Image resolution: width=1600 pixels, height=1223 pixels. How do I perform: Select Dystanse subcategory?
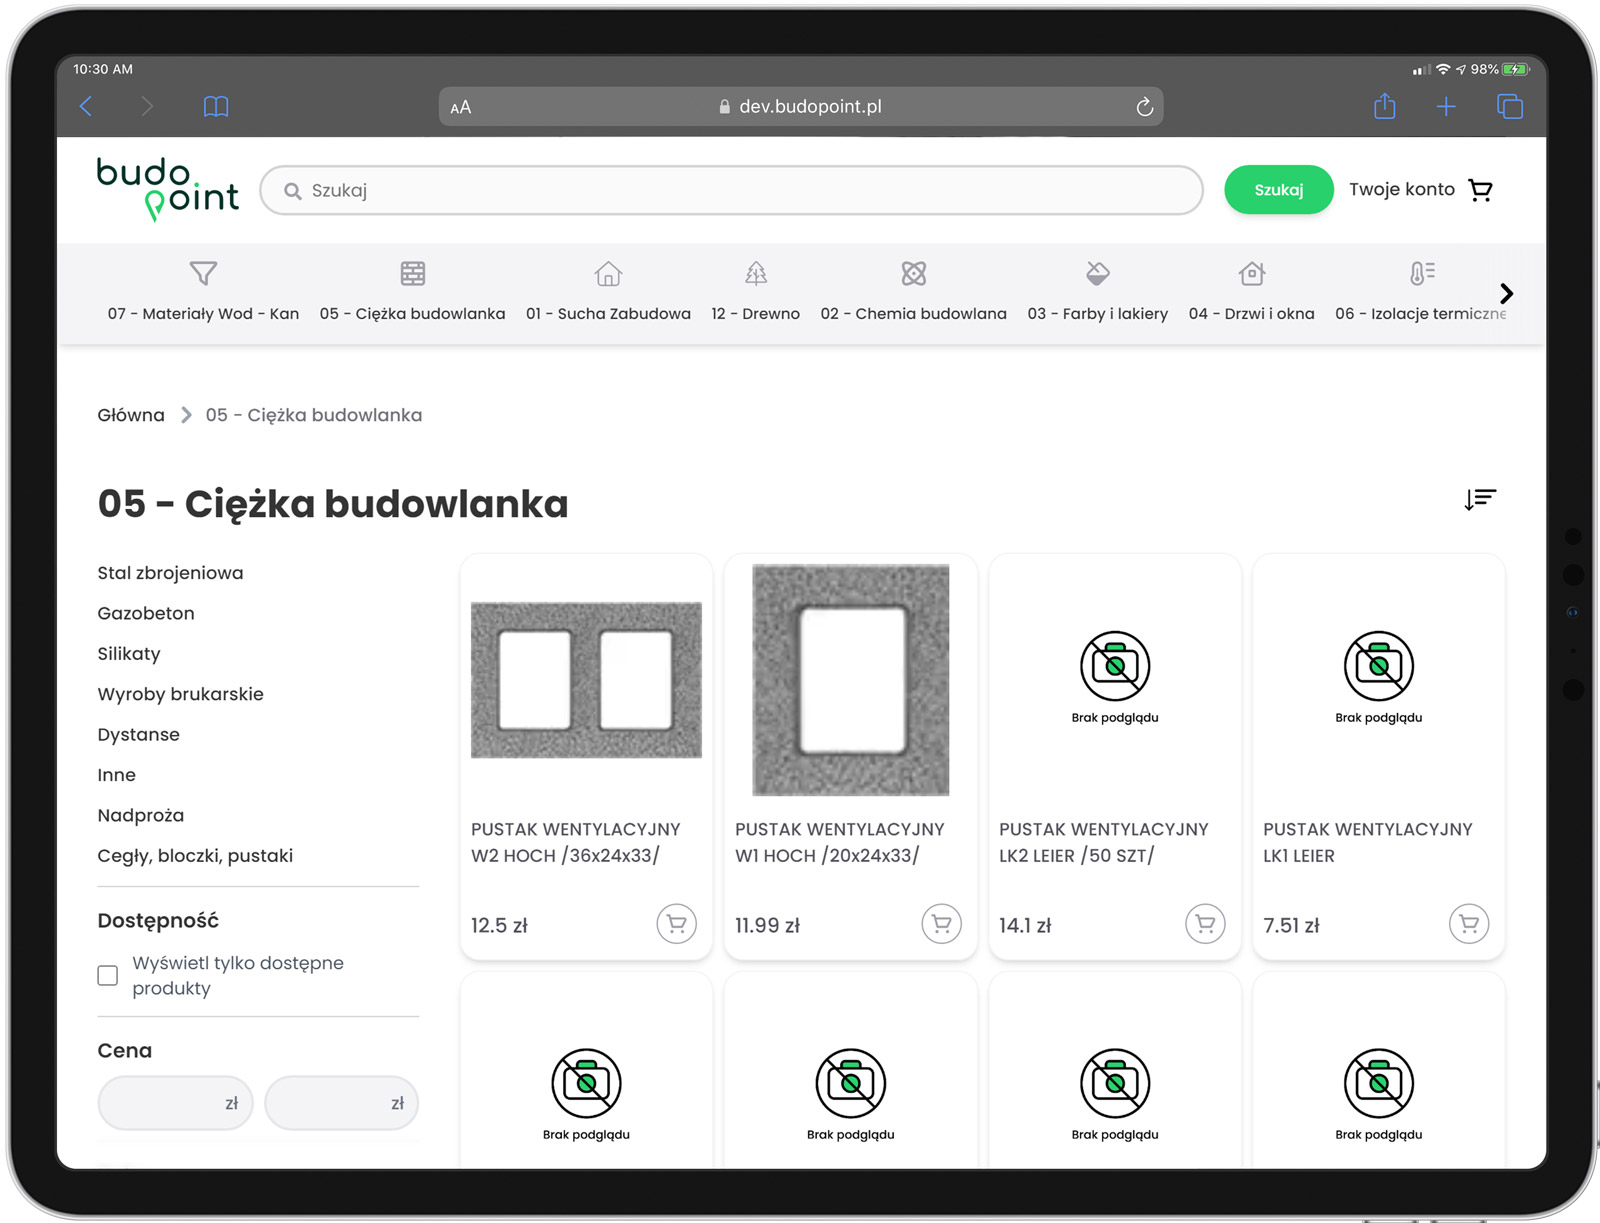coord(139,735)
